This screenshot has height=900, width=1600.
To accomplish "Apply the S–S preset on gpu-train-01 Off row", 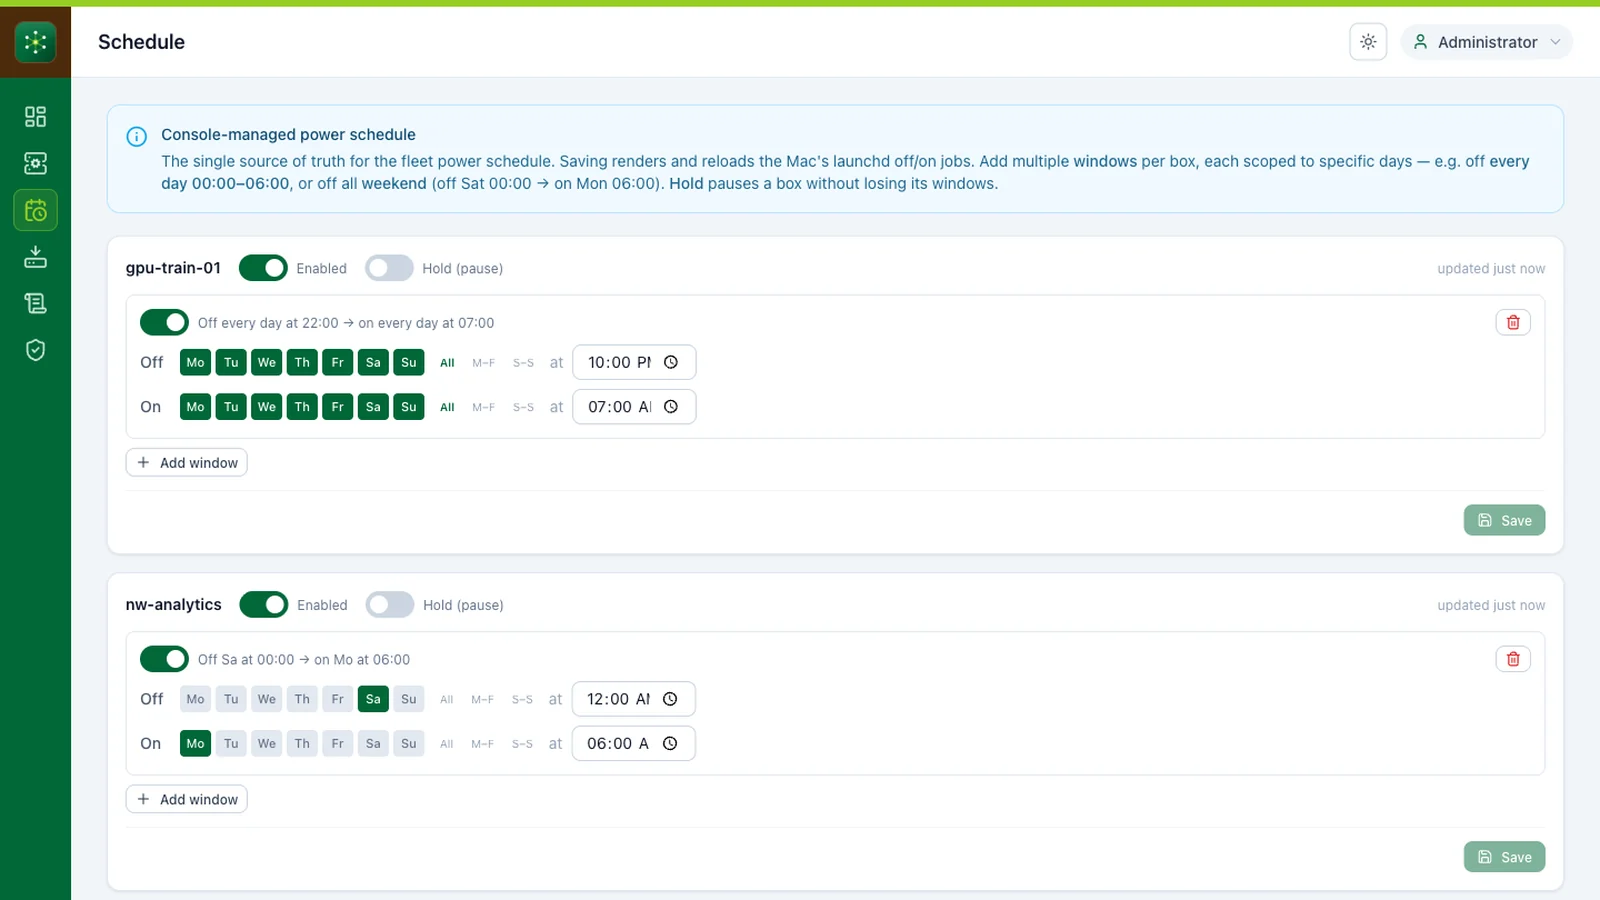I will point(523,363).
